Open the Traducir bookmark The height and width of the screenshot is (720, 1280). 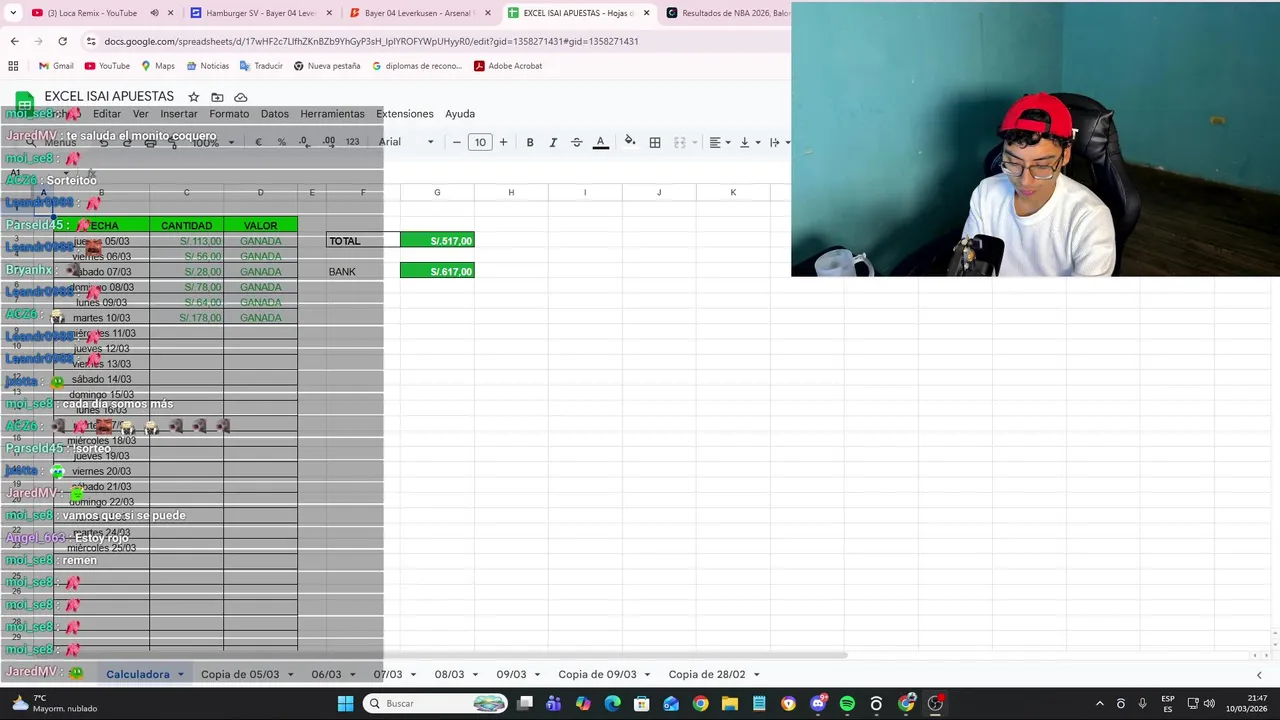tap(261, 66)
